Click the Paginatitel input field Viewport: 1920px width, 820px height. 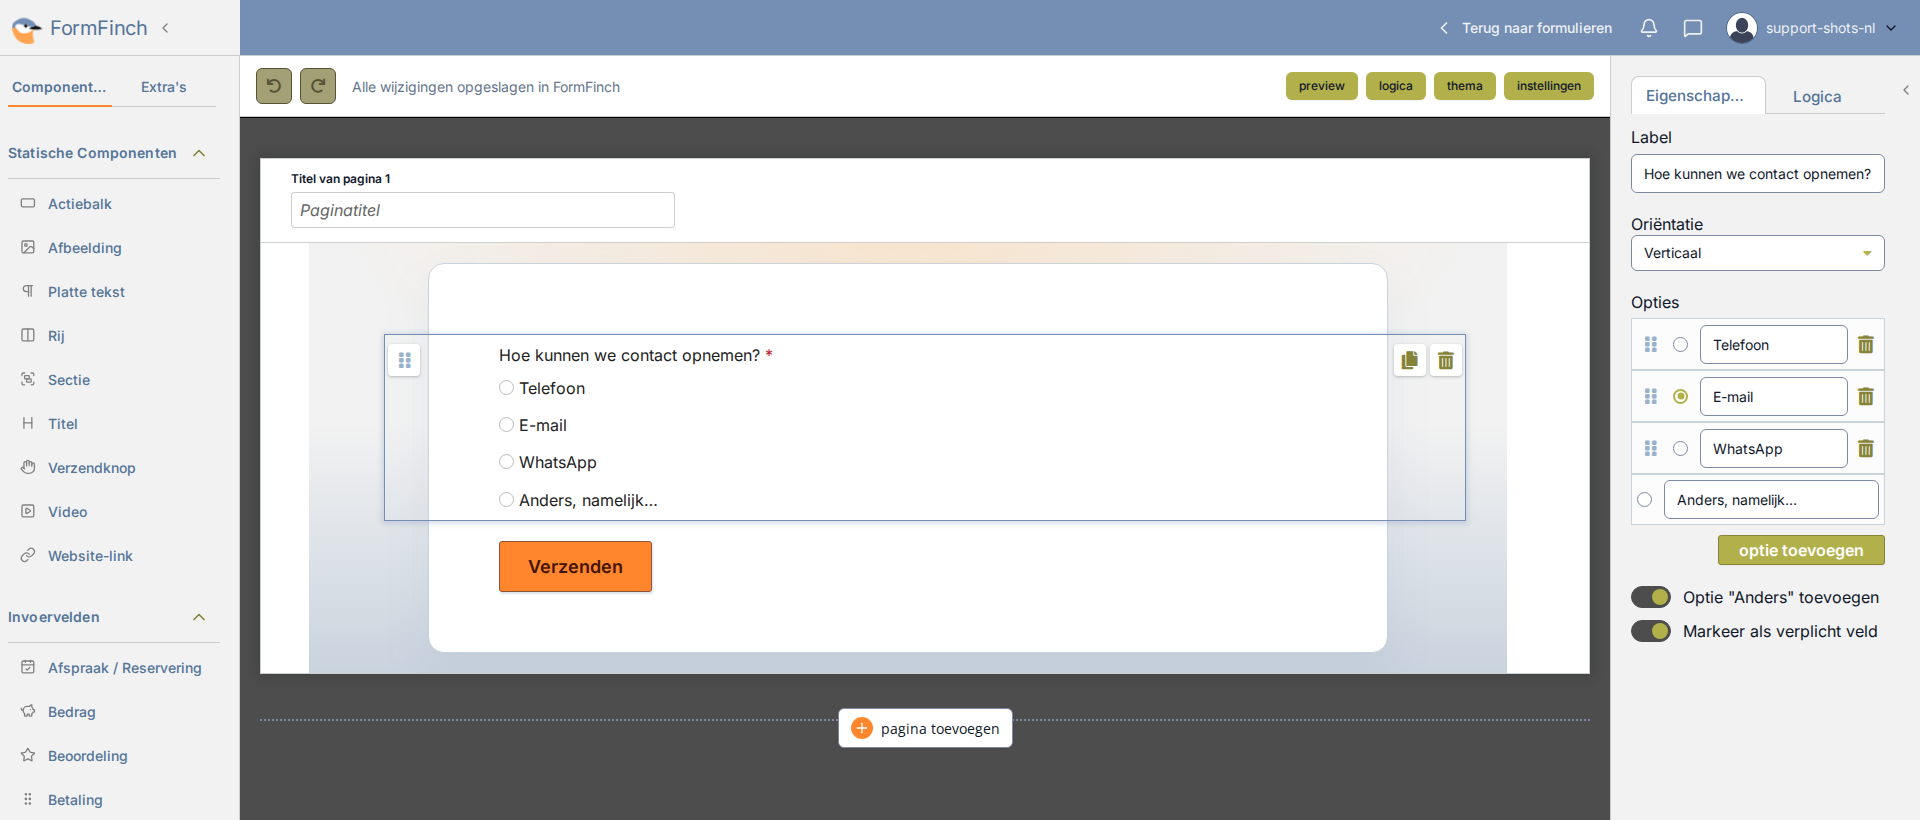(483, 210)
